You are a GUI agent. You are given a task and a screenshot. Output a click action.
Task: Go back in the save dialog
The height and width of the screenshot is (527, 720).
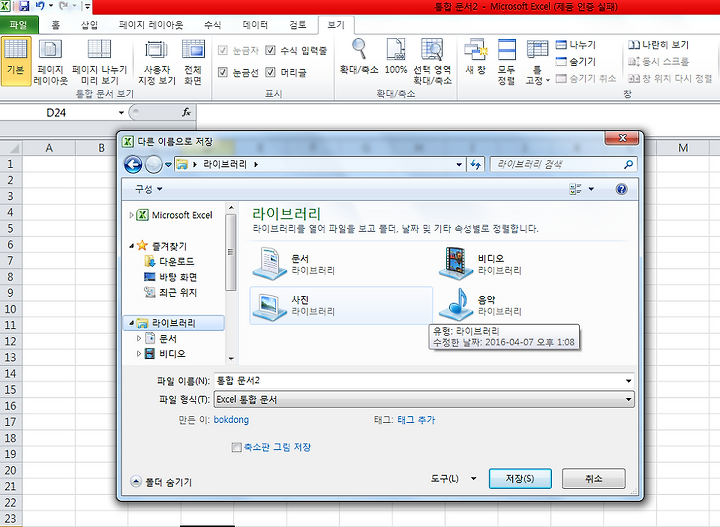point(133,164)
